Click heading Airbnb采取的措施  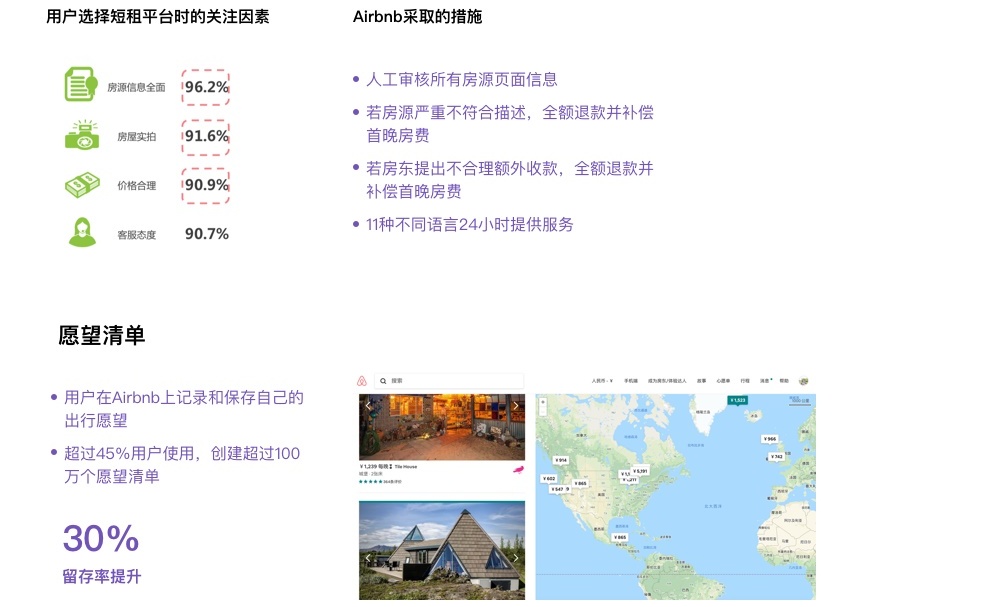tap(417, 17)
